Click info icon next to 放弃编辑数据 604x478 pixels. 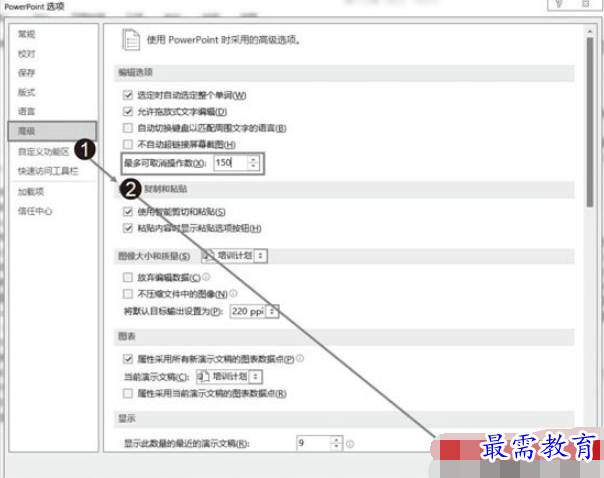point(206,277)
